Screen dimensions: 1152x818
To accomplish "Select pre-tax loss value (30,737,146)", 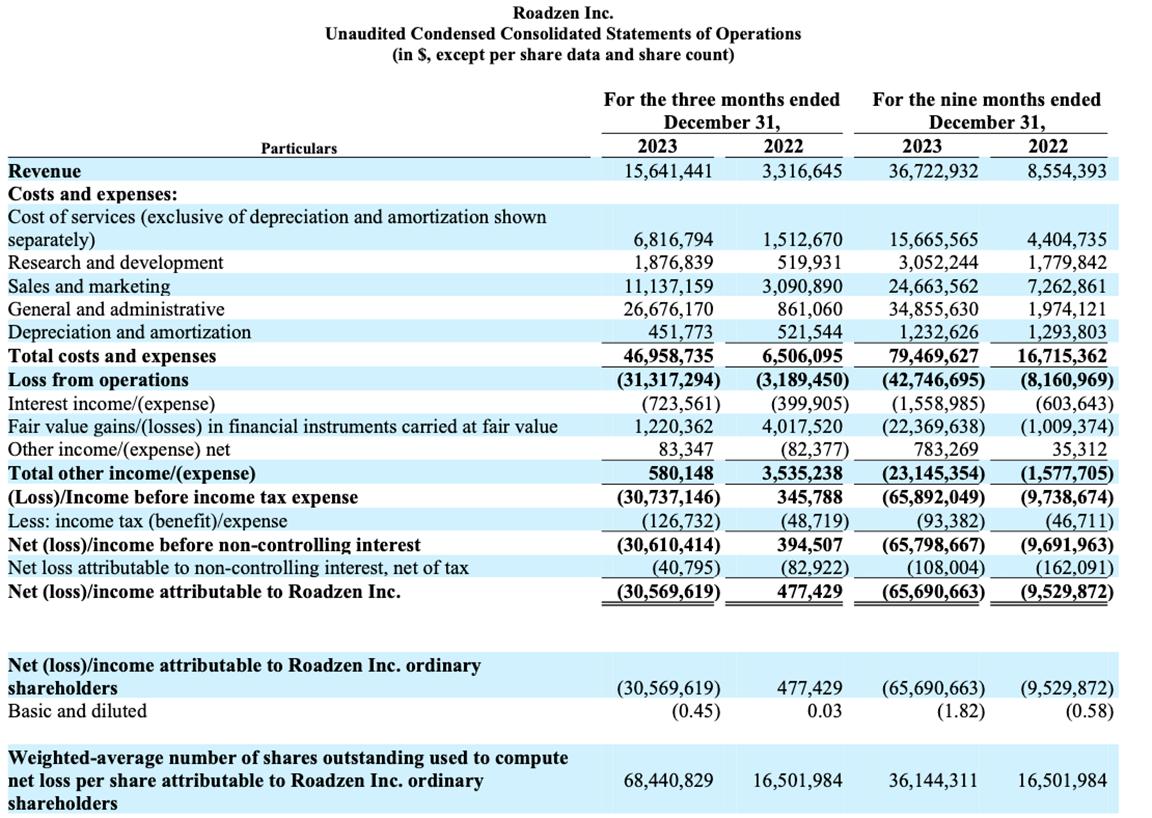I will 669,497.
